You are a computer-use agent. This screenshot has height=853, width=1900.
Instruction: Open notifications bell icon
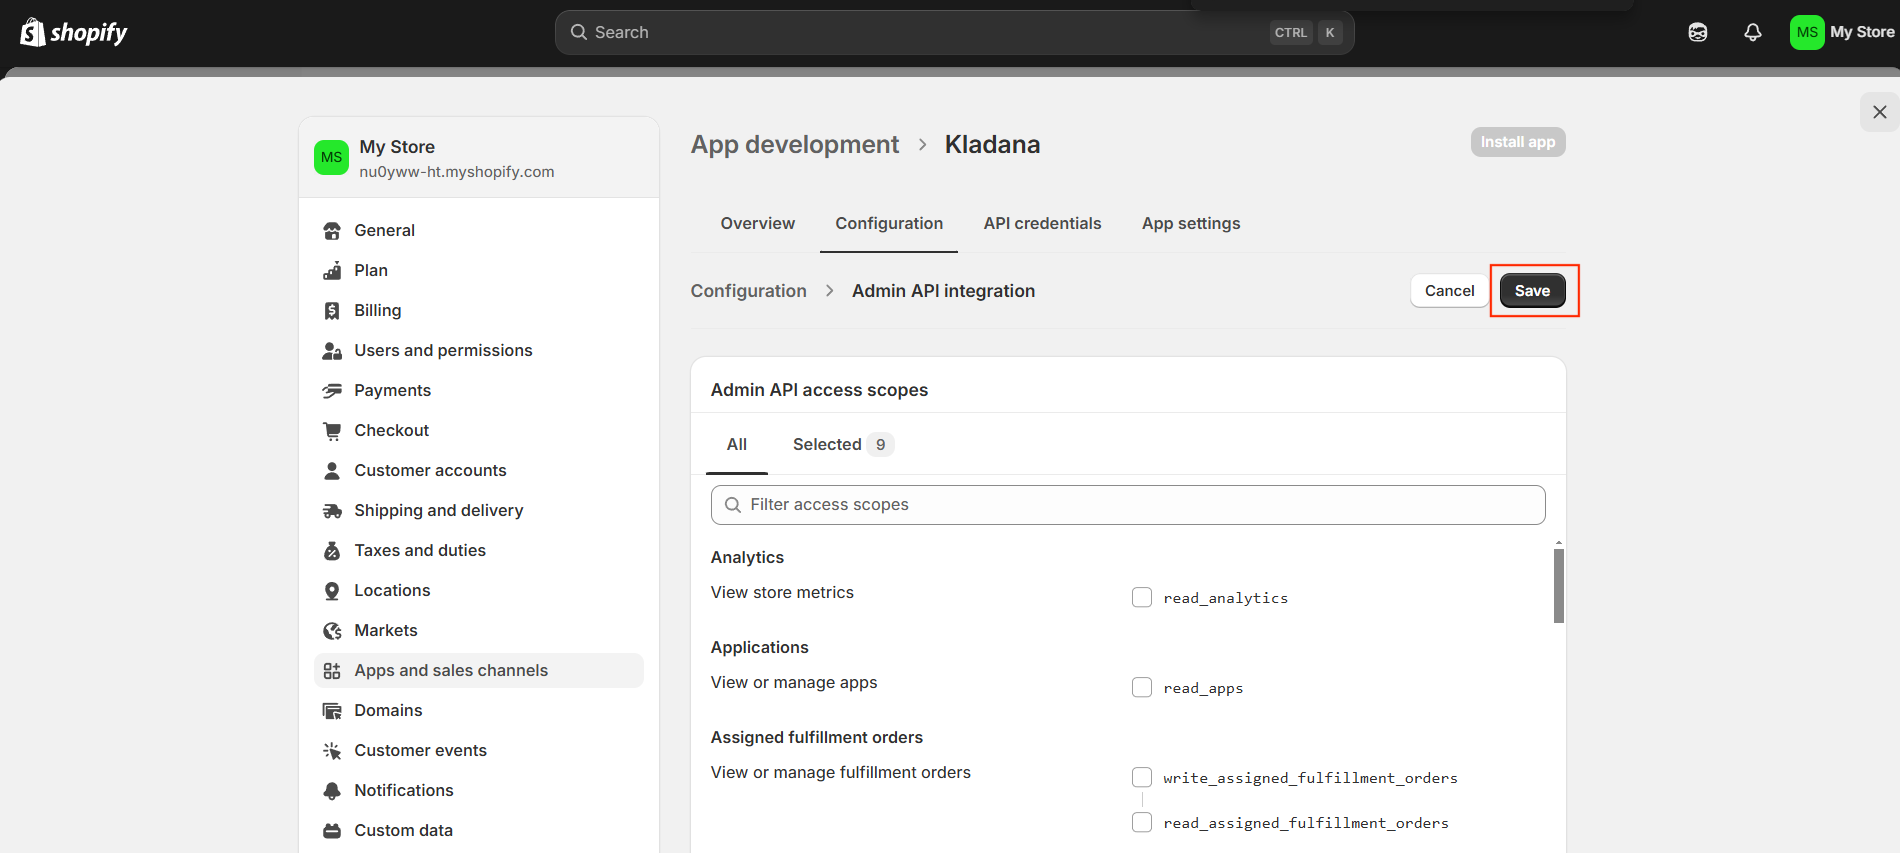[1753, 32]
